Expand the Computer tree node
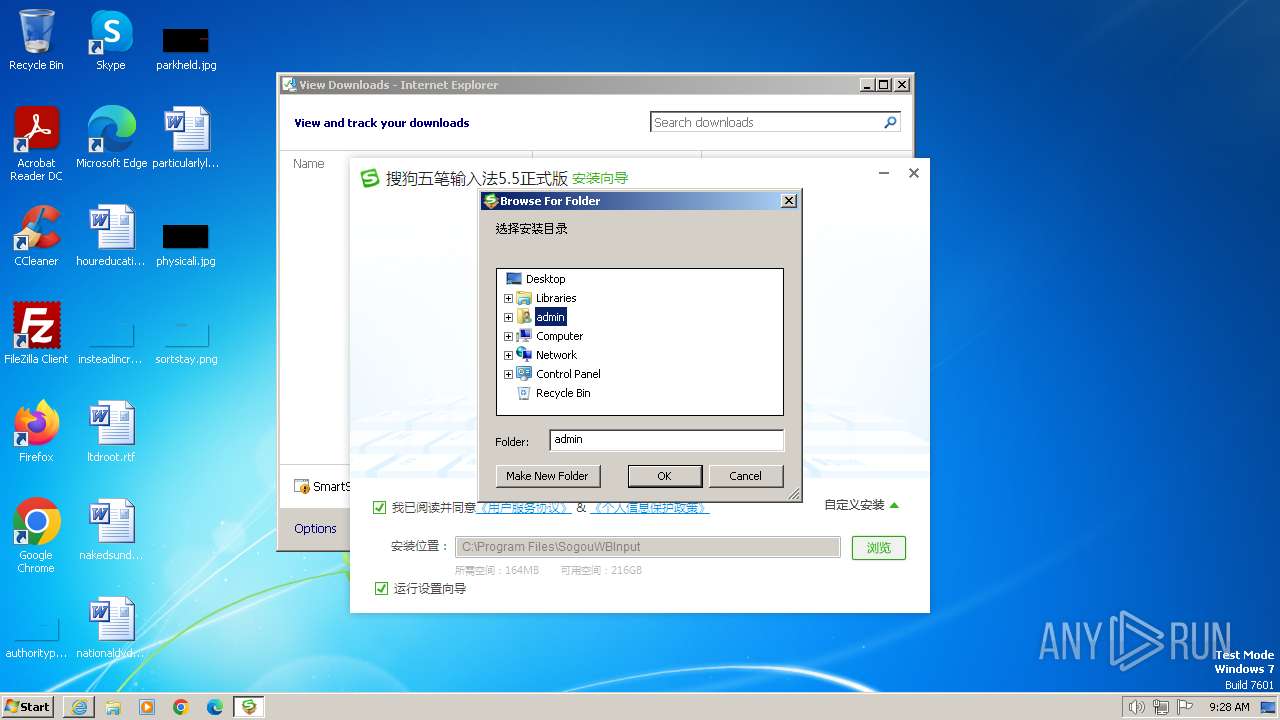 508,336
